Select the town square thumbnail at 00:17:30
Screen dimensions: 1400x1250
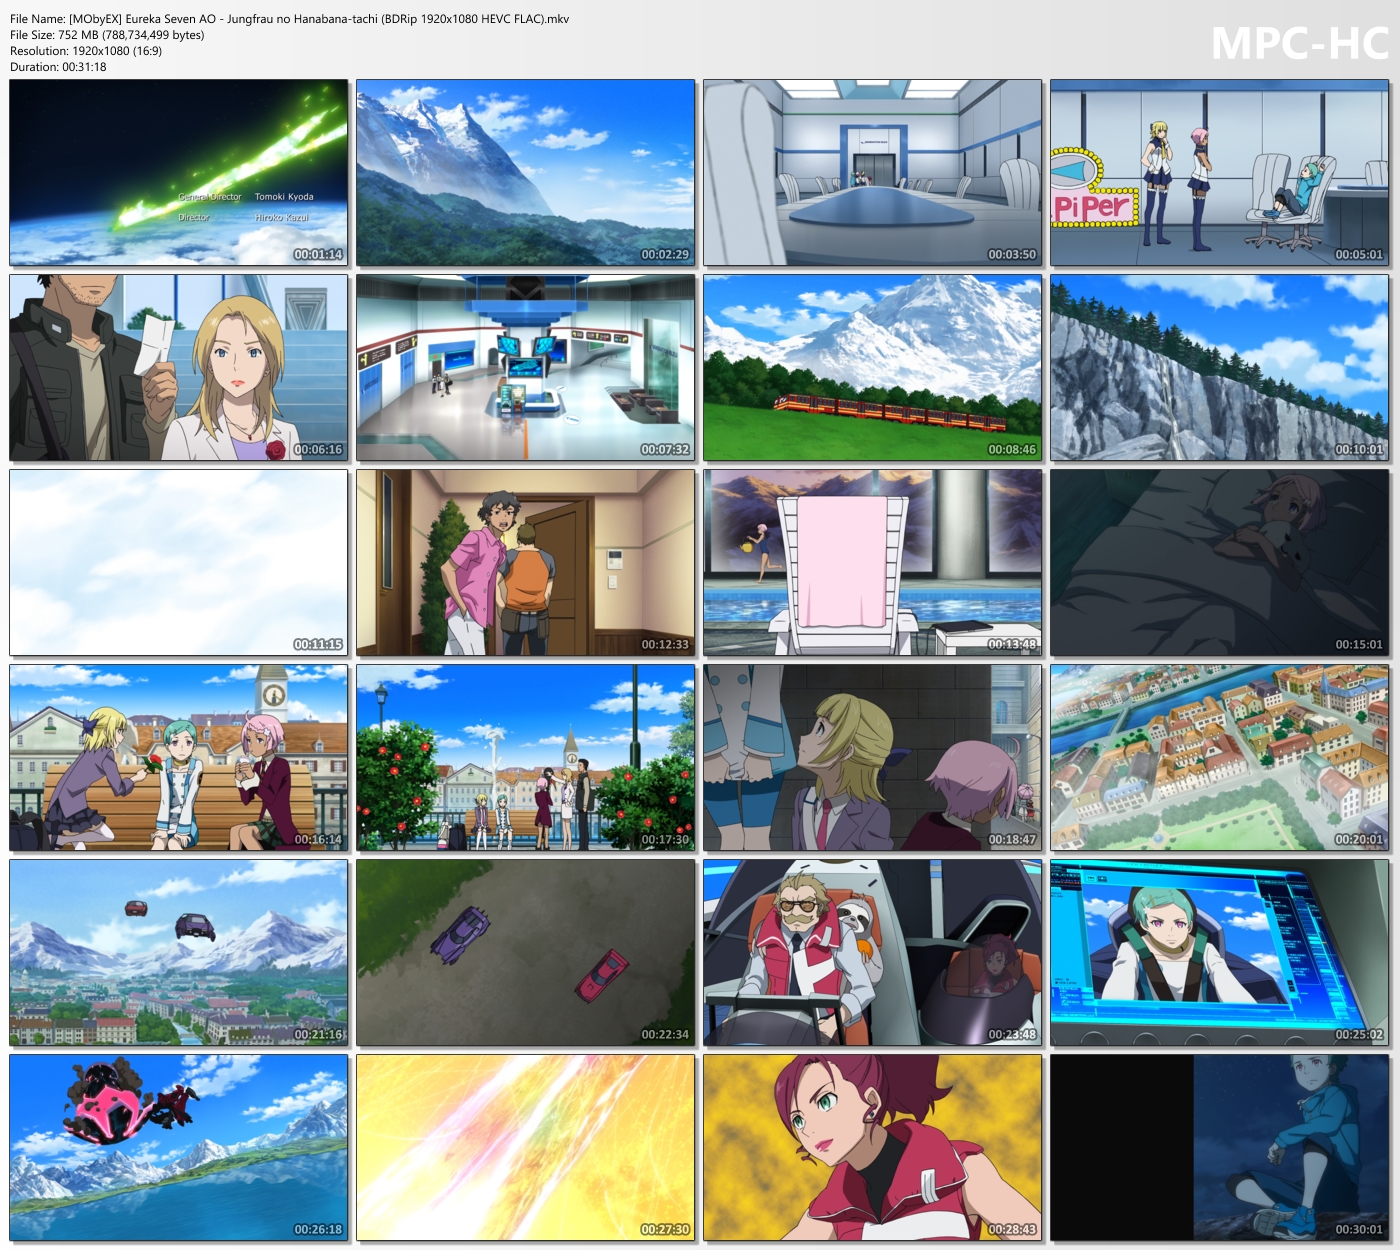pyautogui.click(x=526, y=757)
